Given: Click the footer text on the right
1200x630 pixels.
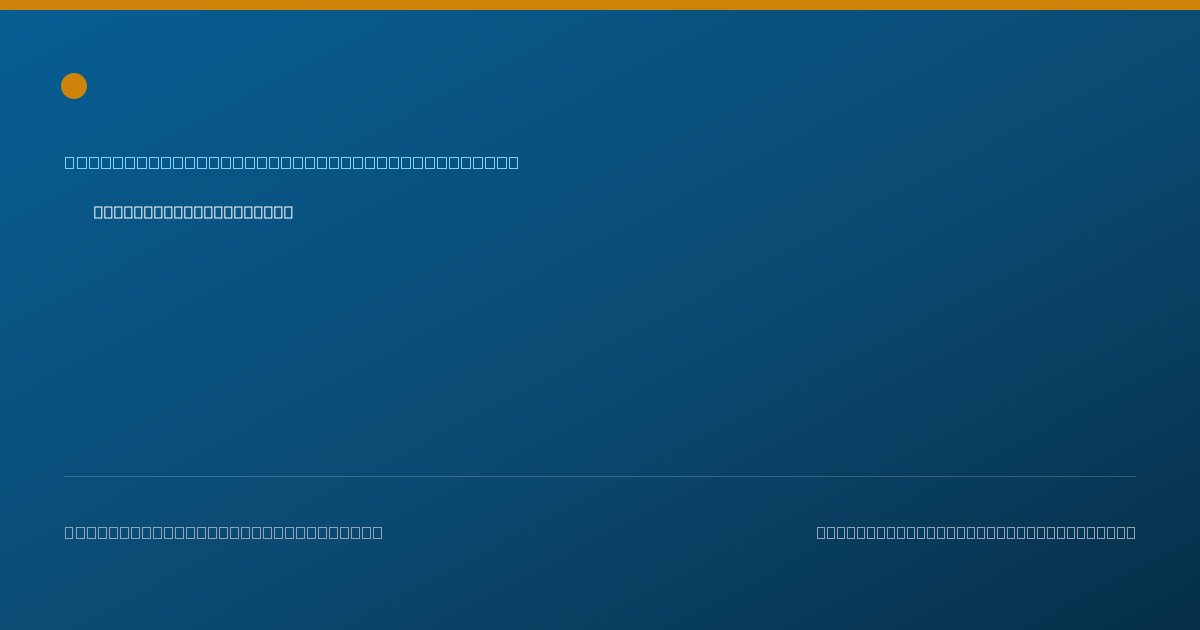Looking at the screenshot, I should [976, 532].
